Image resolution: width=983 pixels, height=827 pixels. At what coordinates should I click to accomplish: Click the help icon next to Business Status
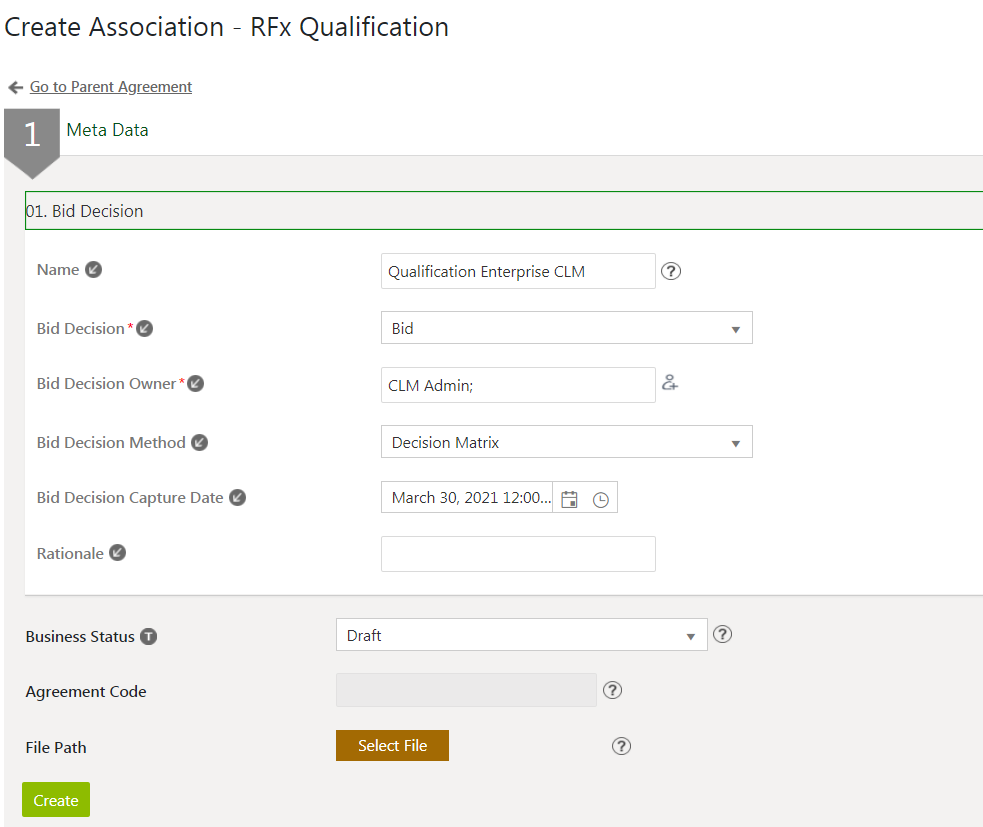click(x=723, y=634)
